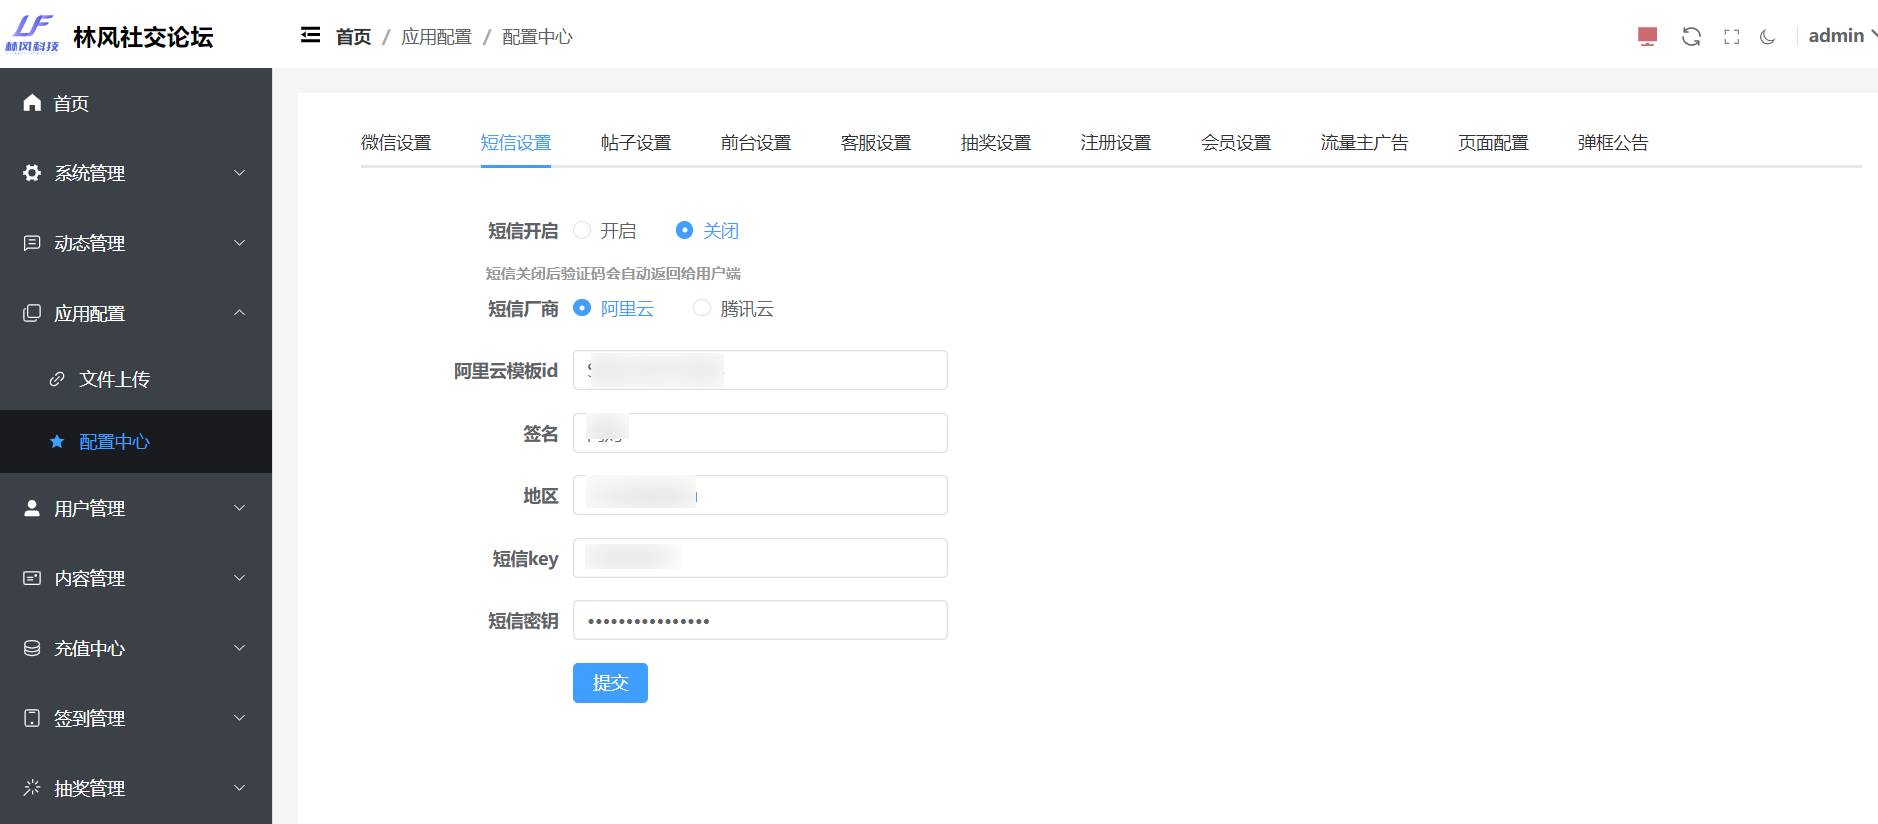Switch to the 前台设置 tab
1878x824 pixels.
point(756,143)
